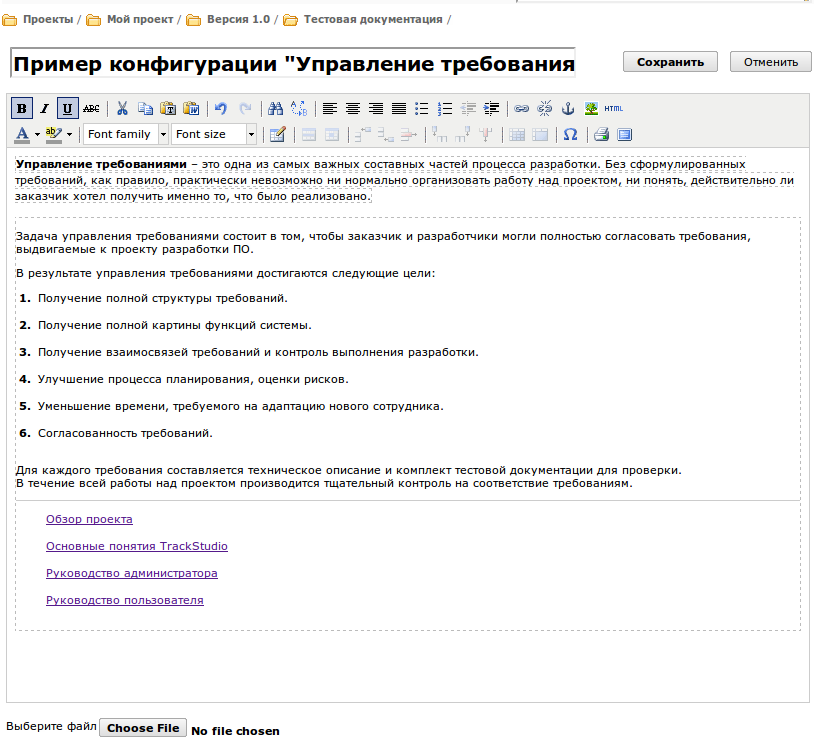Toggle strikethrough (ABC) formatting
Screen dimensions: 817x747
[91, 108]
